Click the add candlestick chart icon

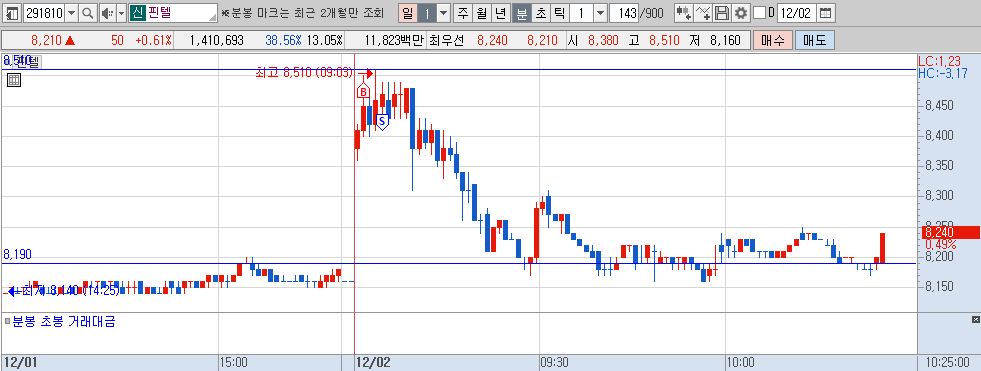click(684, 13)
